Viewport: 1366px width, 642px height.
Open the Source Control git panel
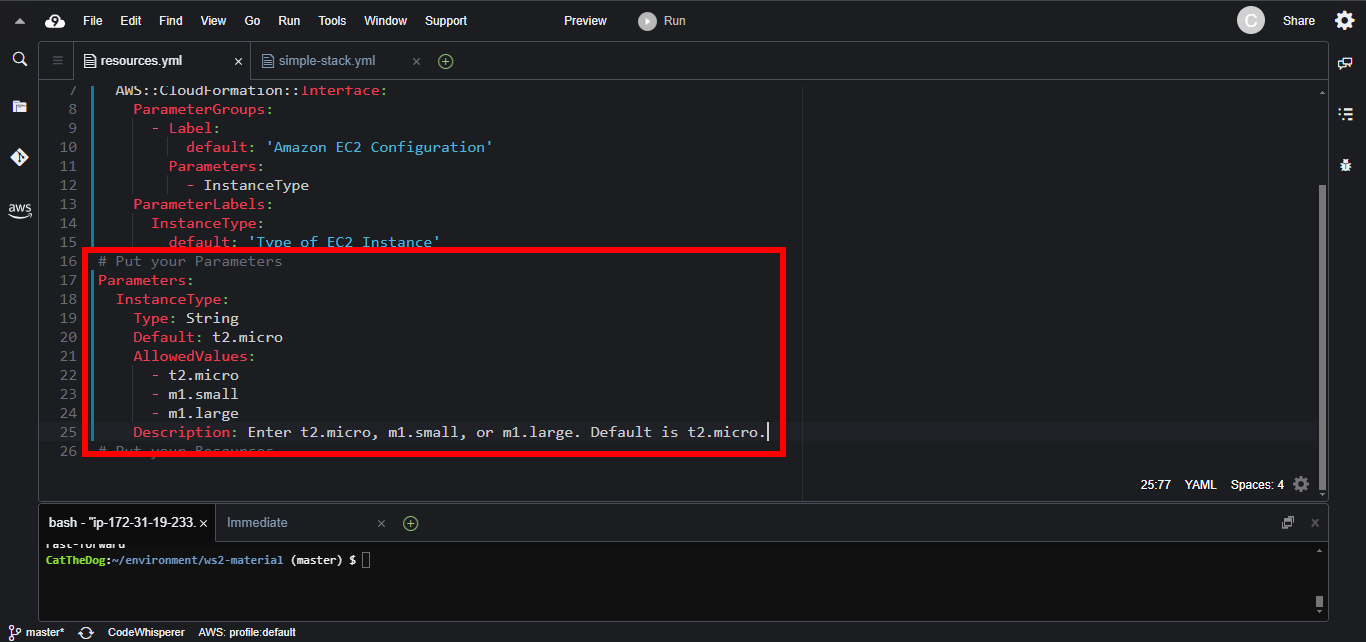[19, 157]
